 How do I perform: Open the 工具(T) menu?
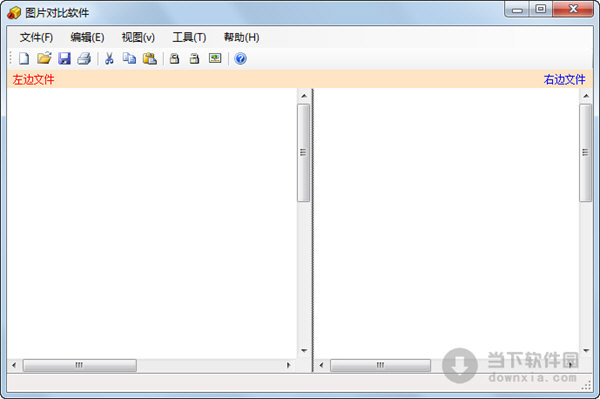coord(189,37)
